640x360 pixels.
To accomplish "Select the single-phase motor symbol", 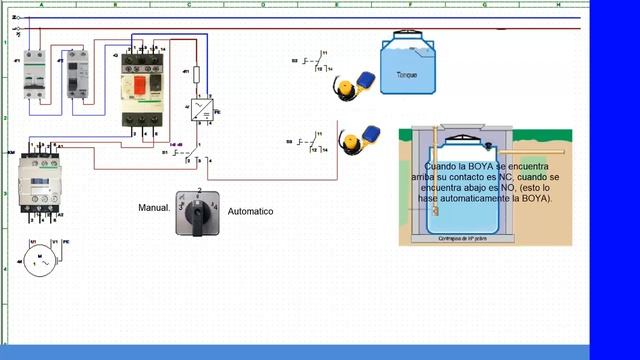I will pos(40,261).
